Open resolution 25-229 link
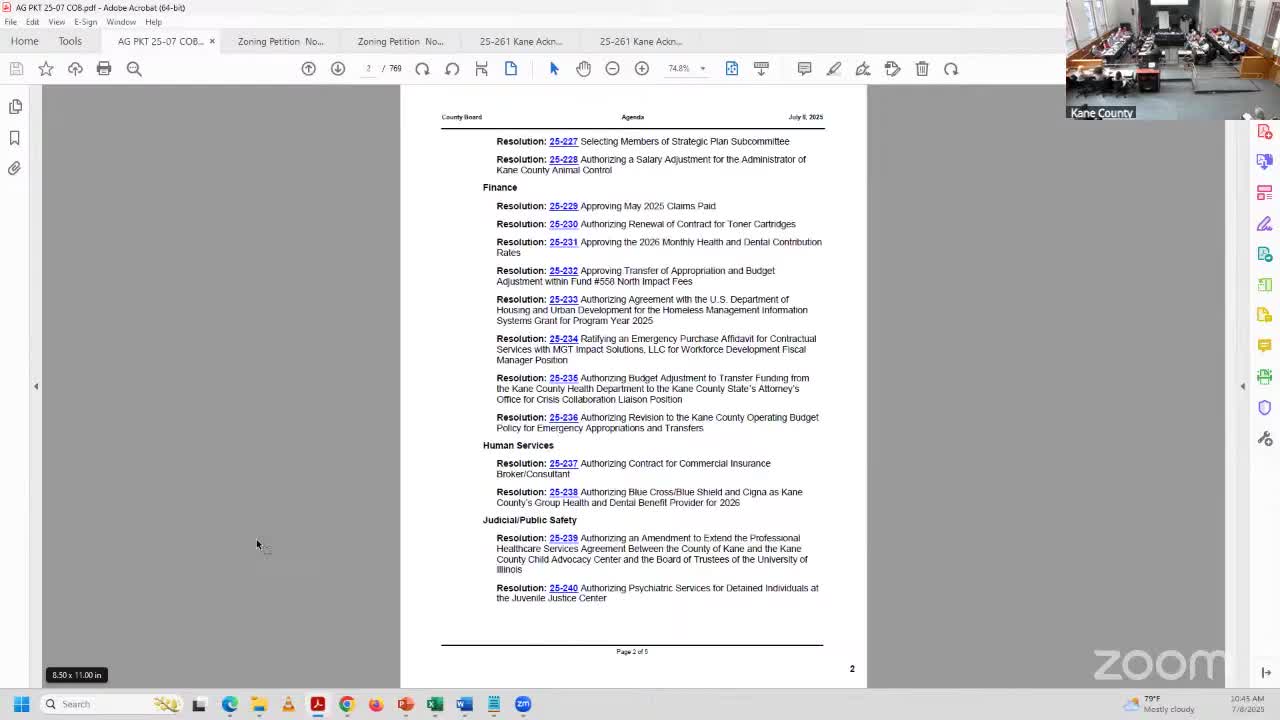1280x720 pixels. pos(563,206)
